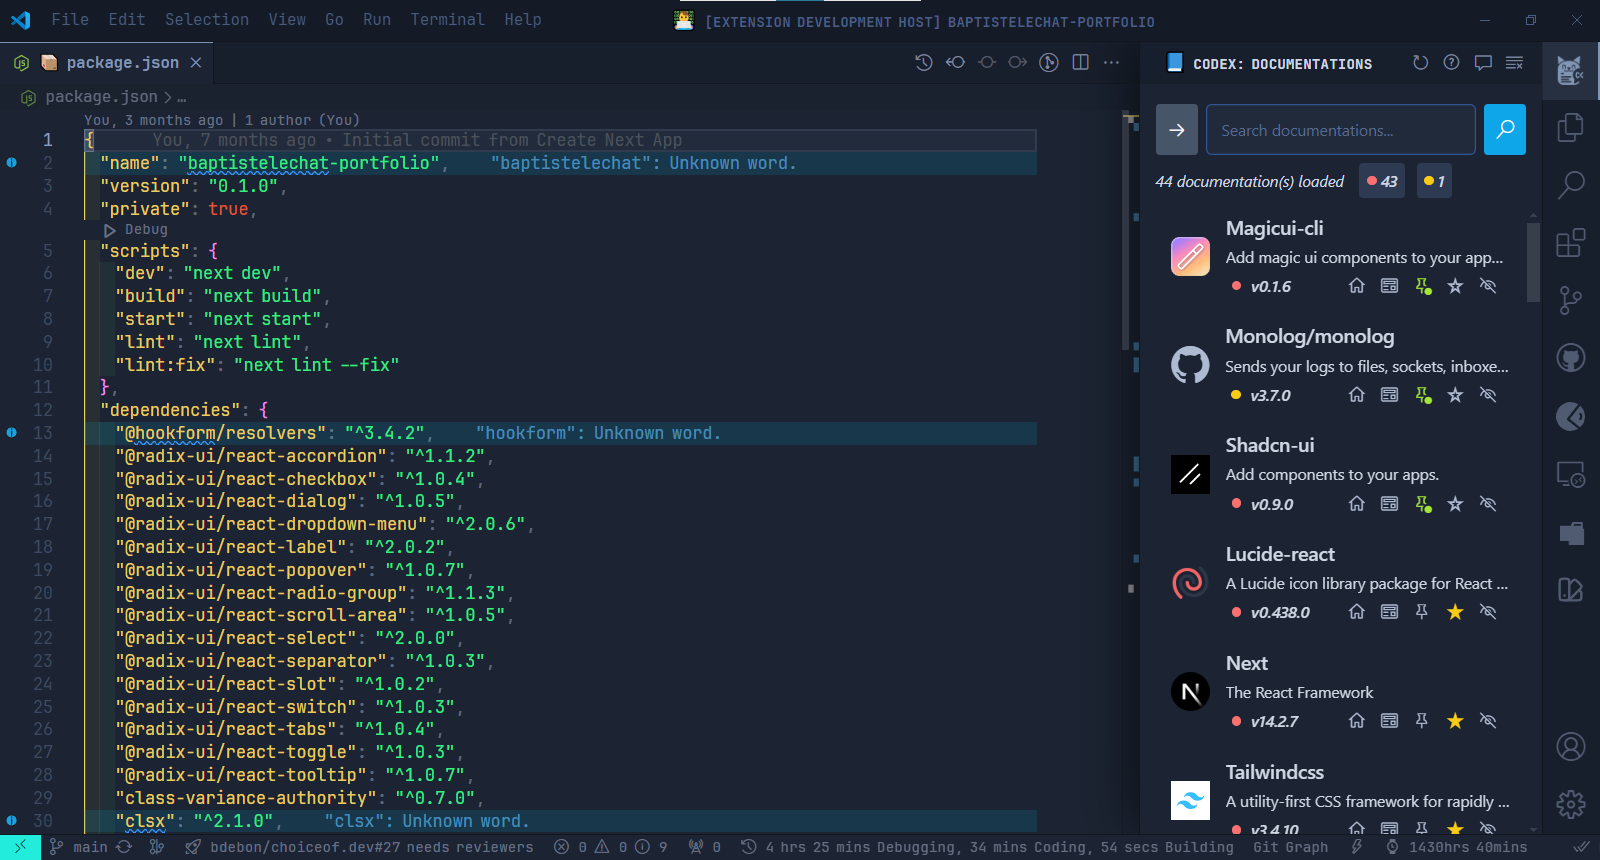The height and width of the screenshot is (860, 1600).
Task: Open Lucide-react documentation title
Action: 1280,554
